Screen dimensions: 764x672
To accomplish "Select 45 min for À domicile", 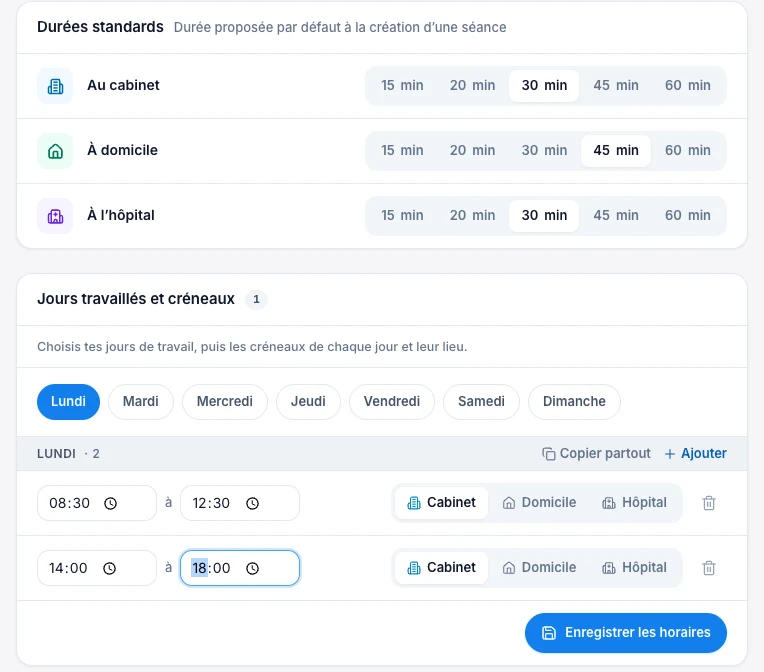I will click(616, 151).
